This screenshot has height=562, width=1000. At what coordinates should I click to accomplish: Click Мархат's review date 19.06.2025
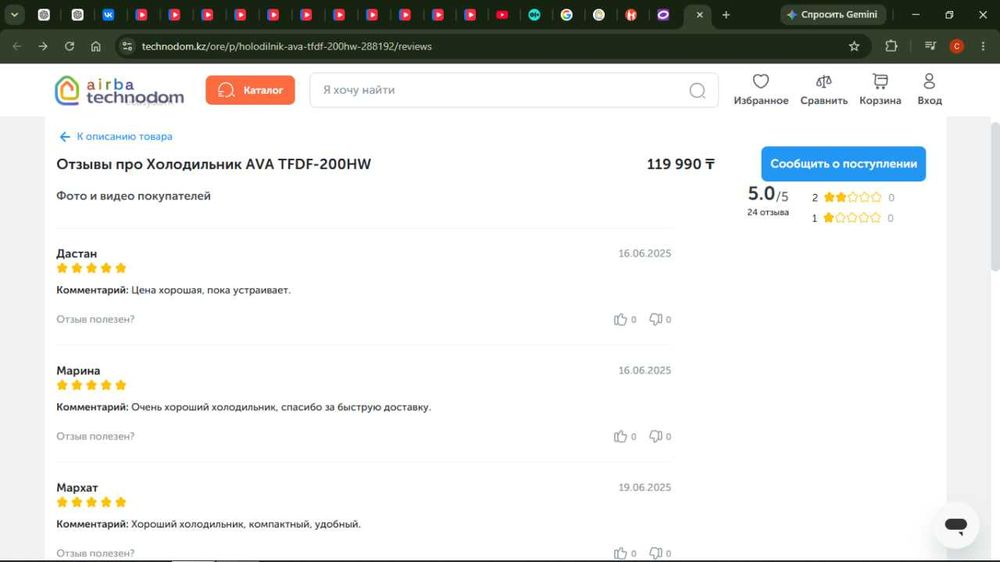tap(645, 487)
